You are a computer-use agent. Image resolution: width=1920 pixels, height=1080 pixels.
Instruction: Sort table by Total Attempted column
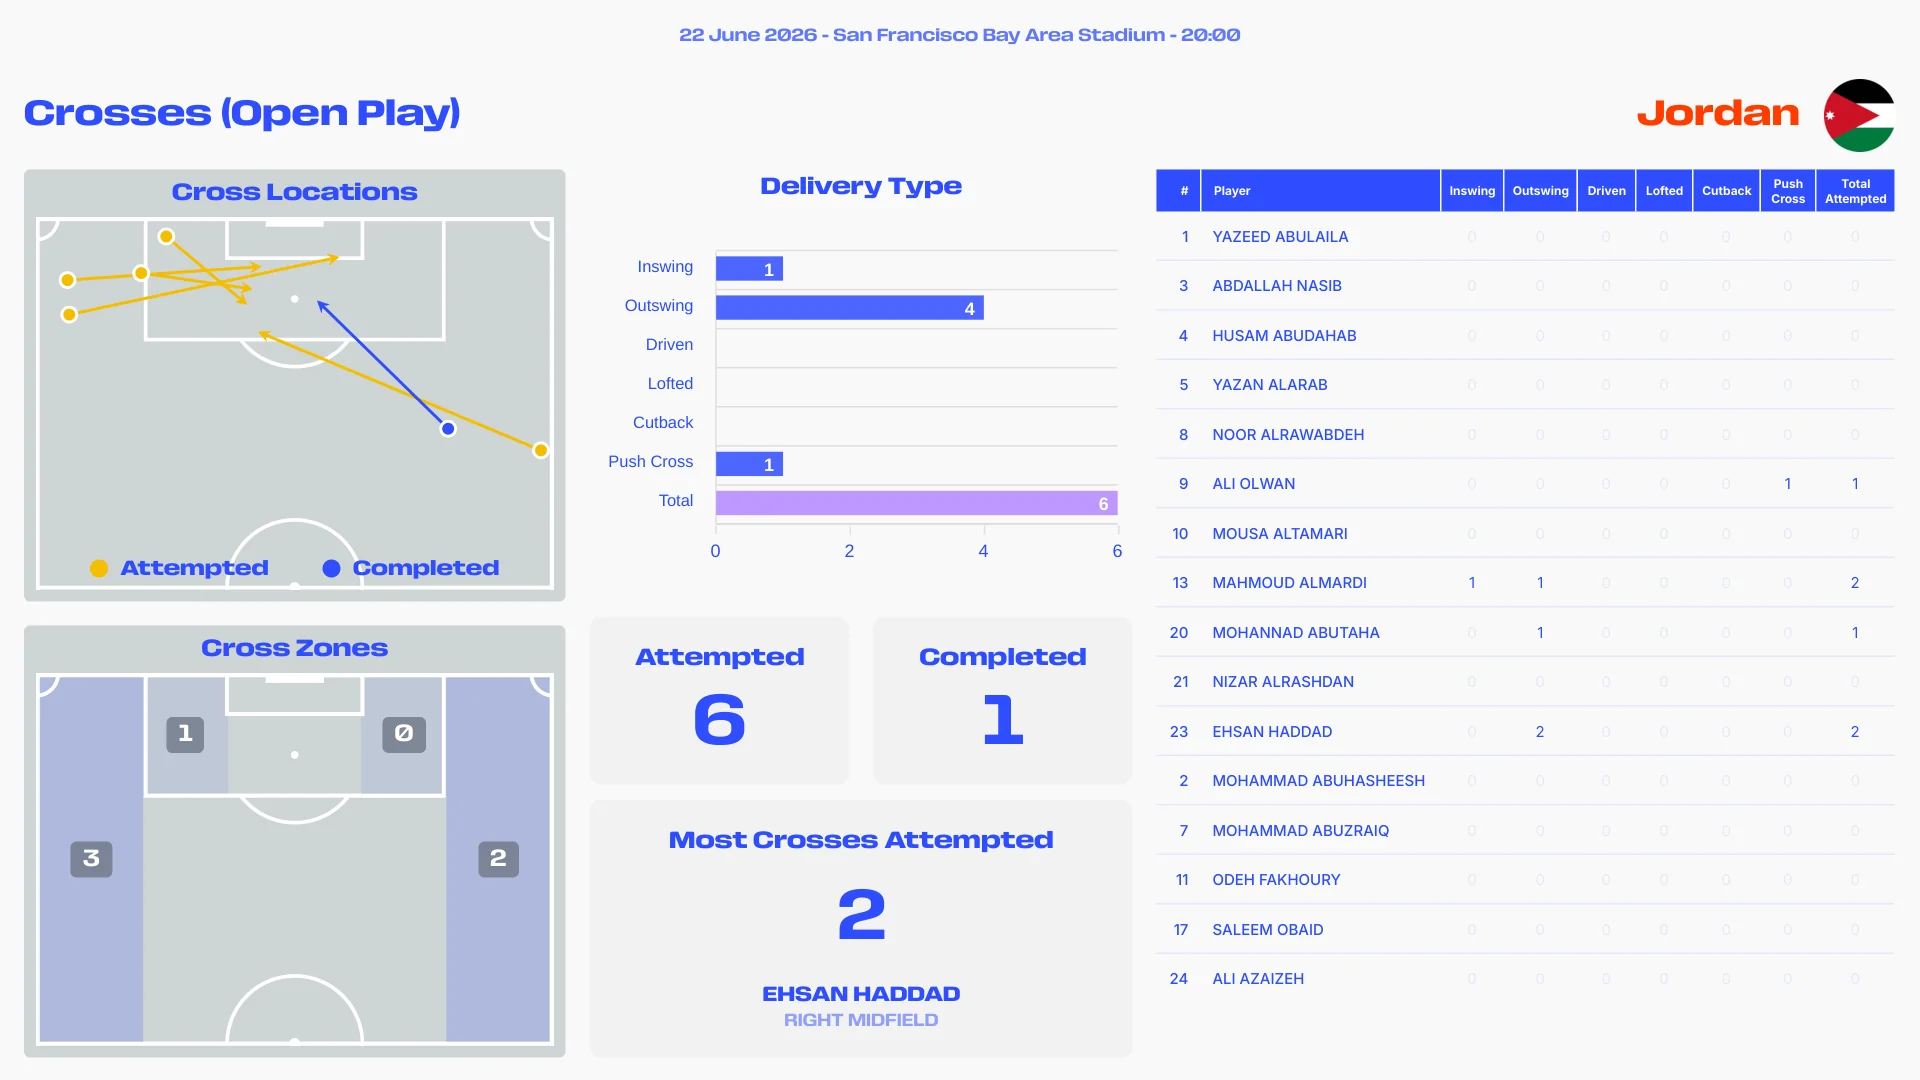(1855, 191)
